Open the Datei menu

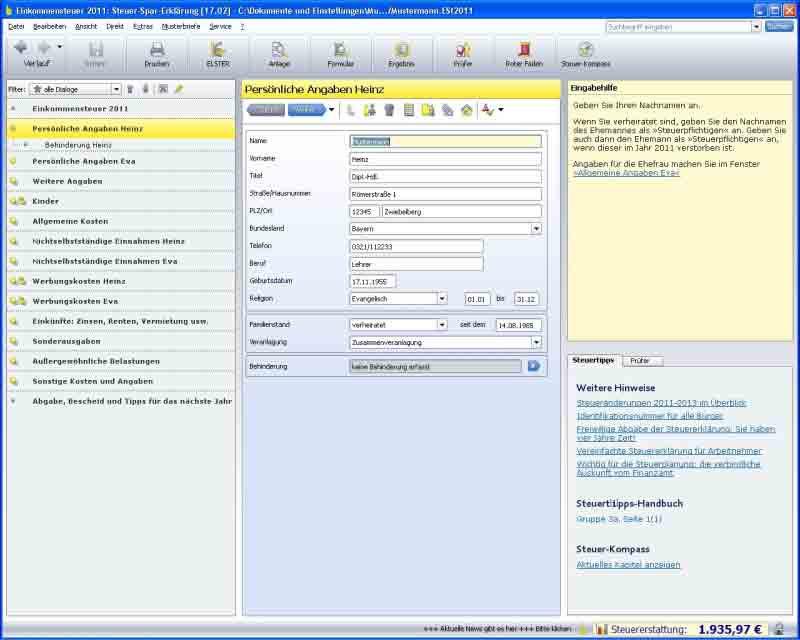pos(16,27)
